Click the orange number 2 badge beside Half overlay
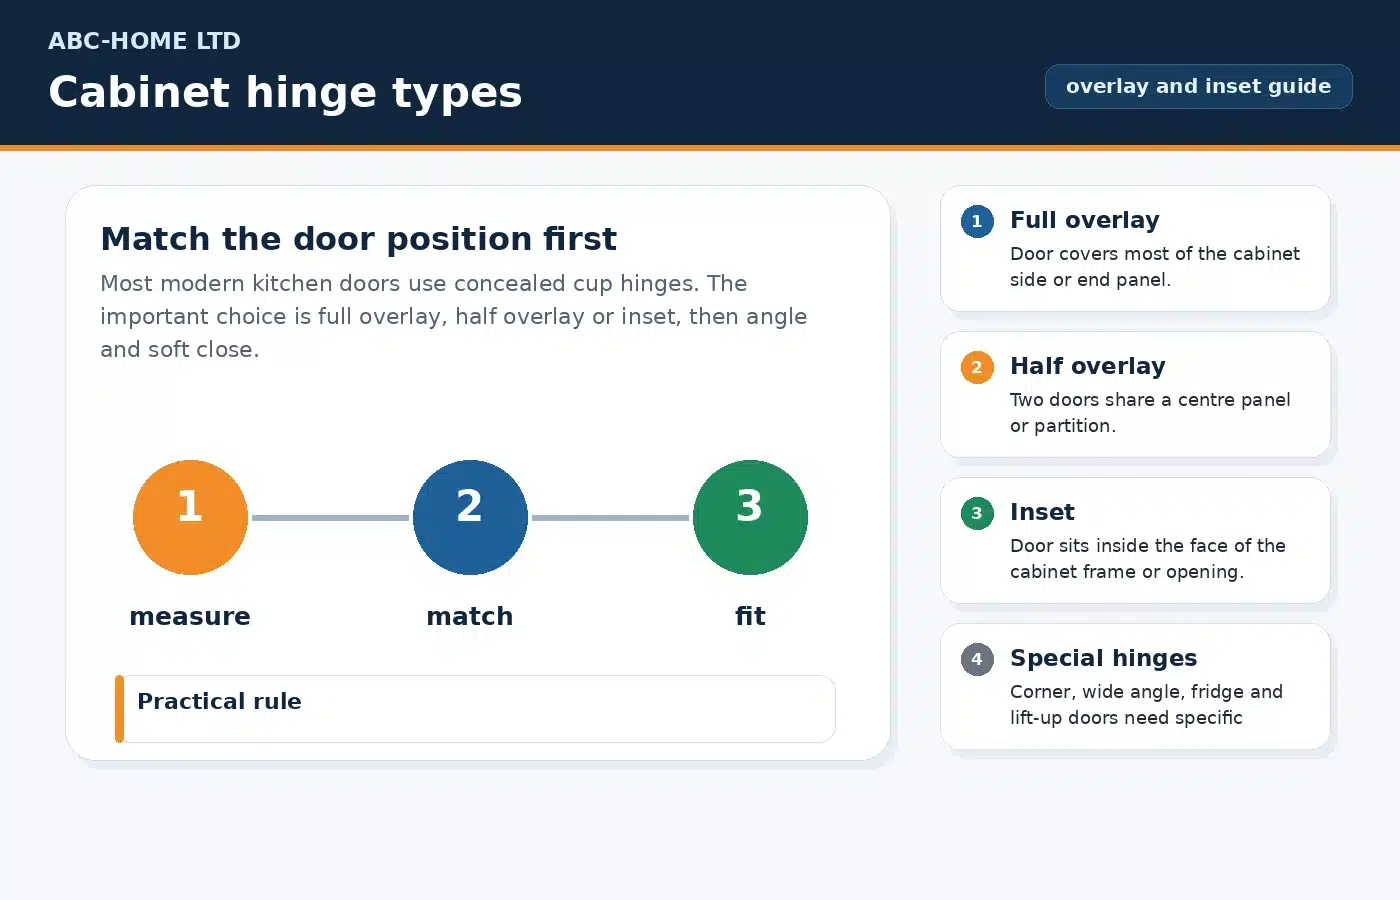 coord(977,367)
